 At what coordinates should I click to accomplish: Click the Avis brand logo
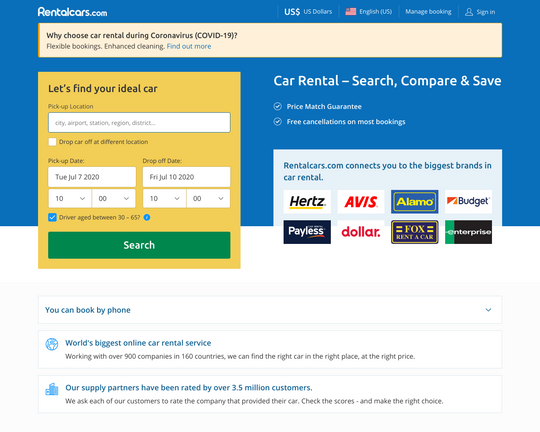pos(361,202)
